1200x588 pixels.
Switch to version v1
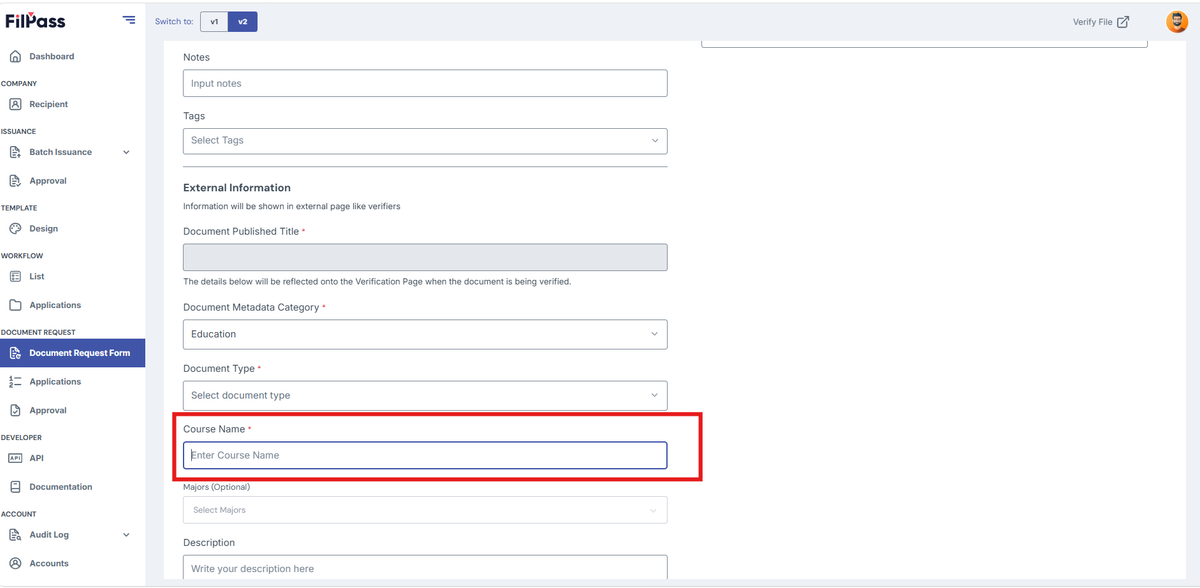(214, 21)
